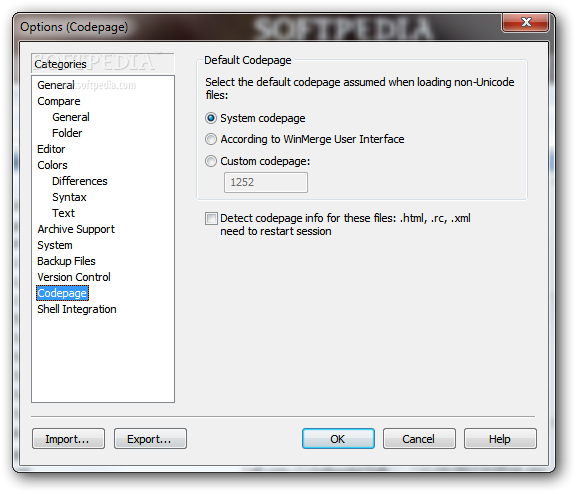Open the Backup Files category
This screenshot has height=493, width=576.
tap(66, 261)
